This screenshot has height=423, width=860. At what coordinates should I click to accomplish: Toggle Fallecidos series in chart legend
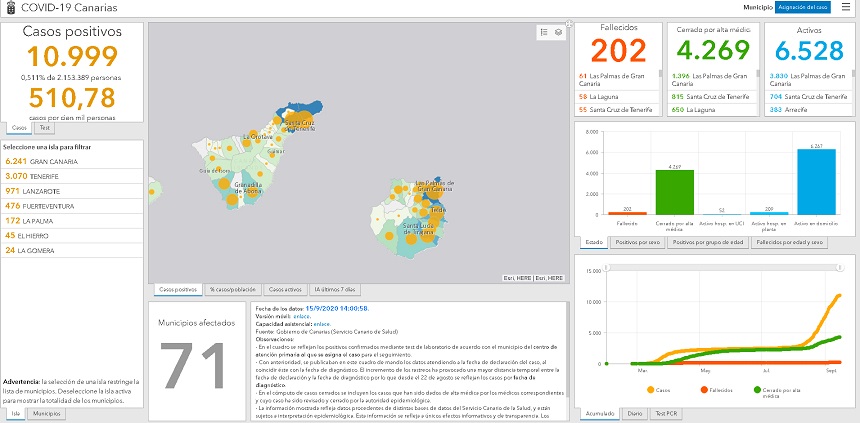[705, 388]
